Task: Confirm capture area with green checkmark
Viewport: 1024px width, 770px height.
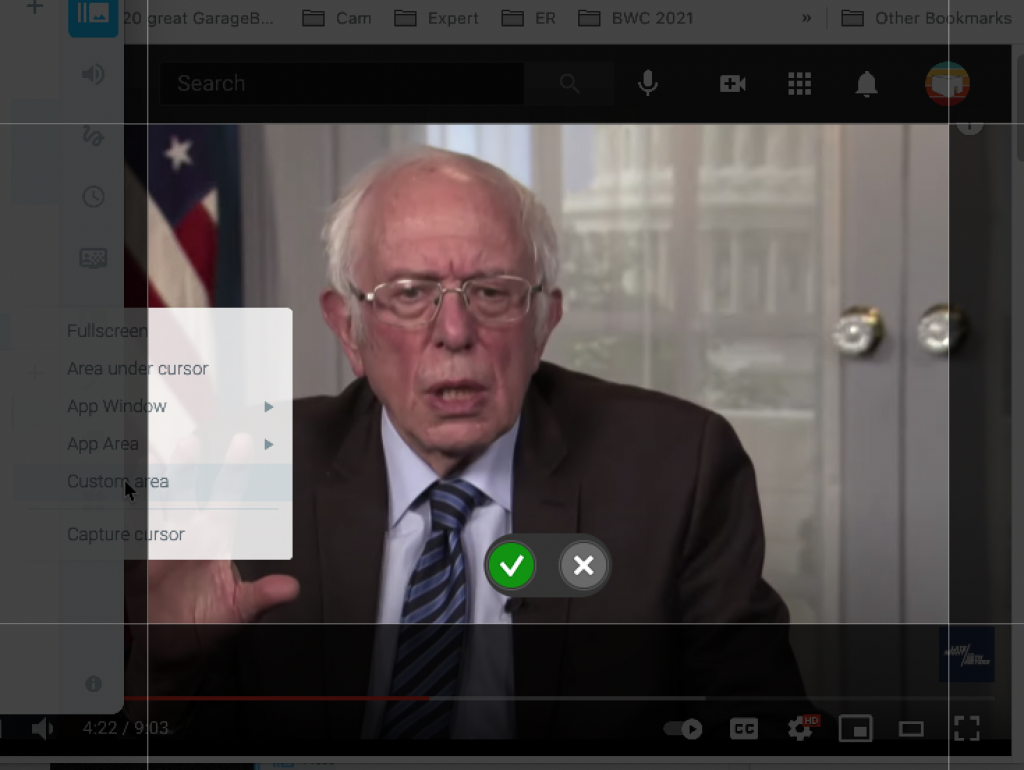Action: tap(511, 567)
